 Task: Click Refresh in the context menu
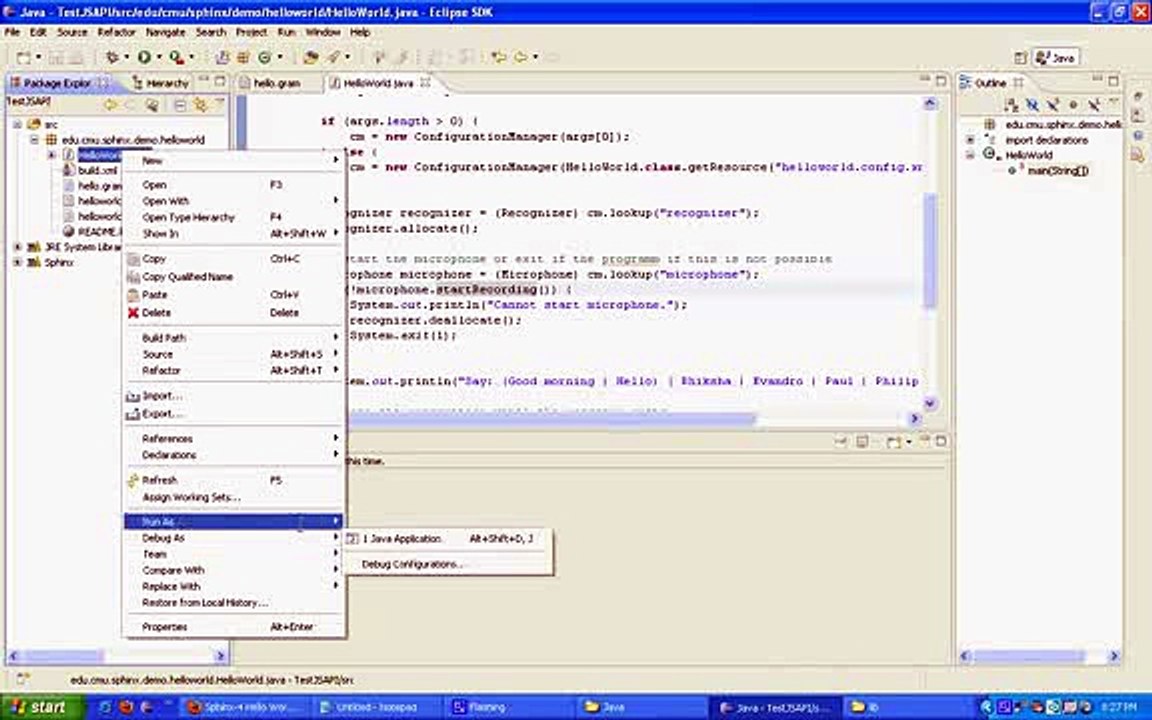click(233, 480)
